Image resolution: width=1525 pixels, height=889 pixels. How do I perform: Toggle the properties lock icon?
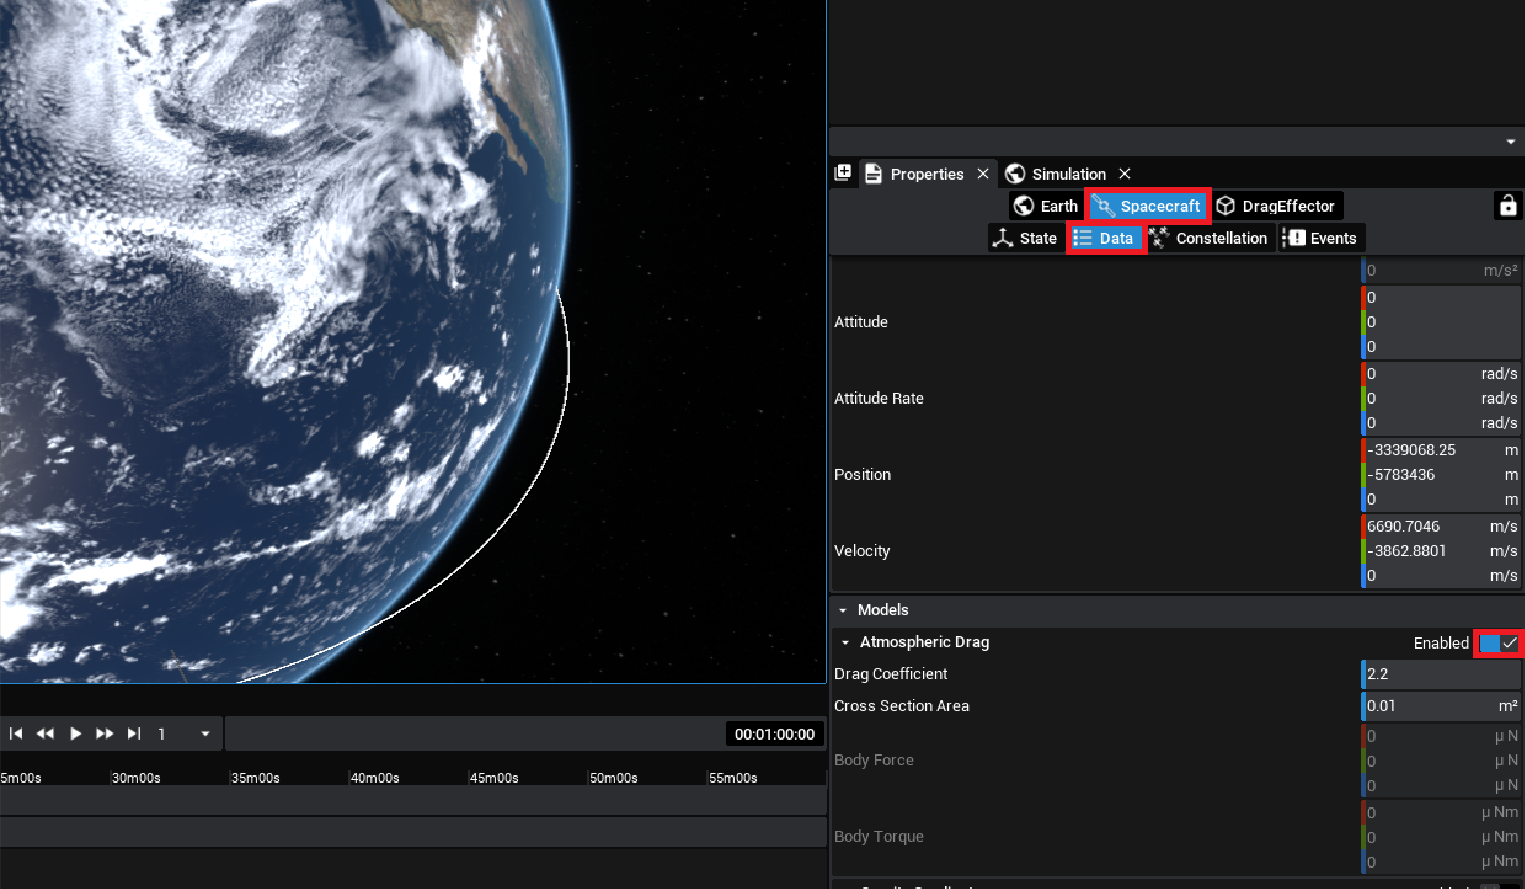point(1507,206)
